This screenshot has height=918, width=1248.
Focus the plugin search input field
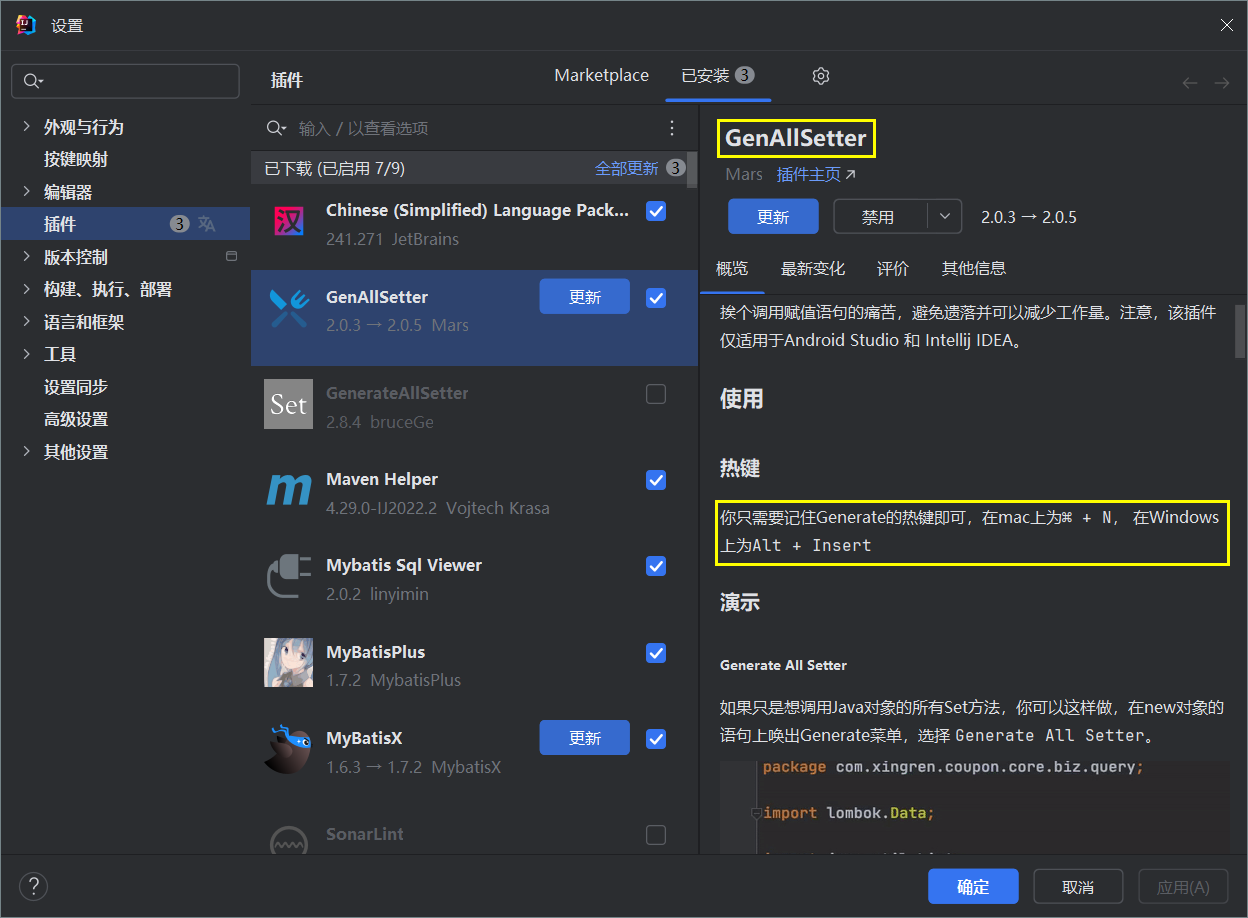[475, 128]
